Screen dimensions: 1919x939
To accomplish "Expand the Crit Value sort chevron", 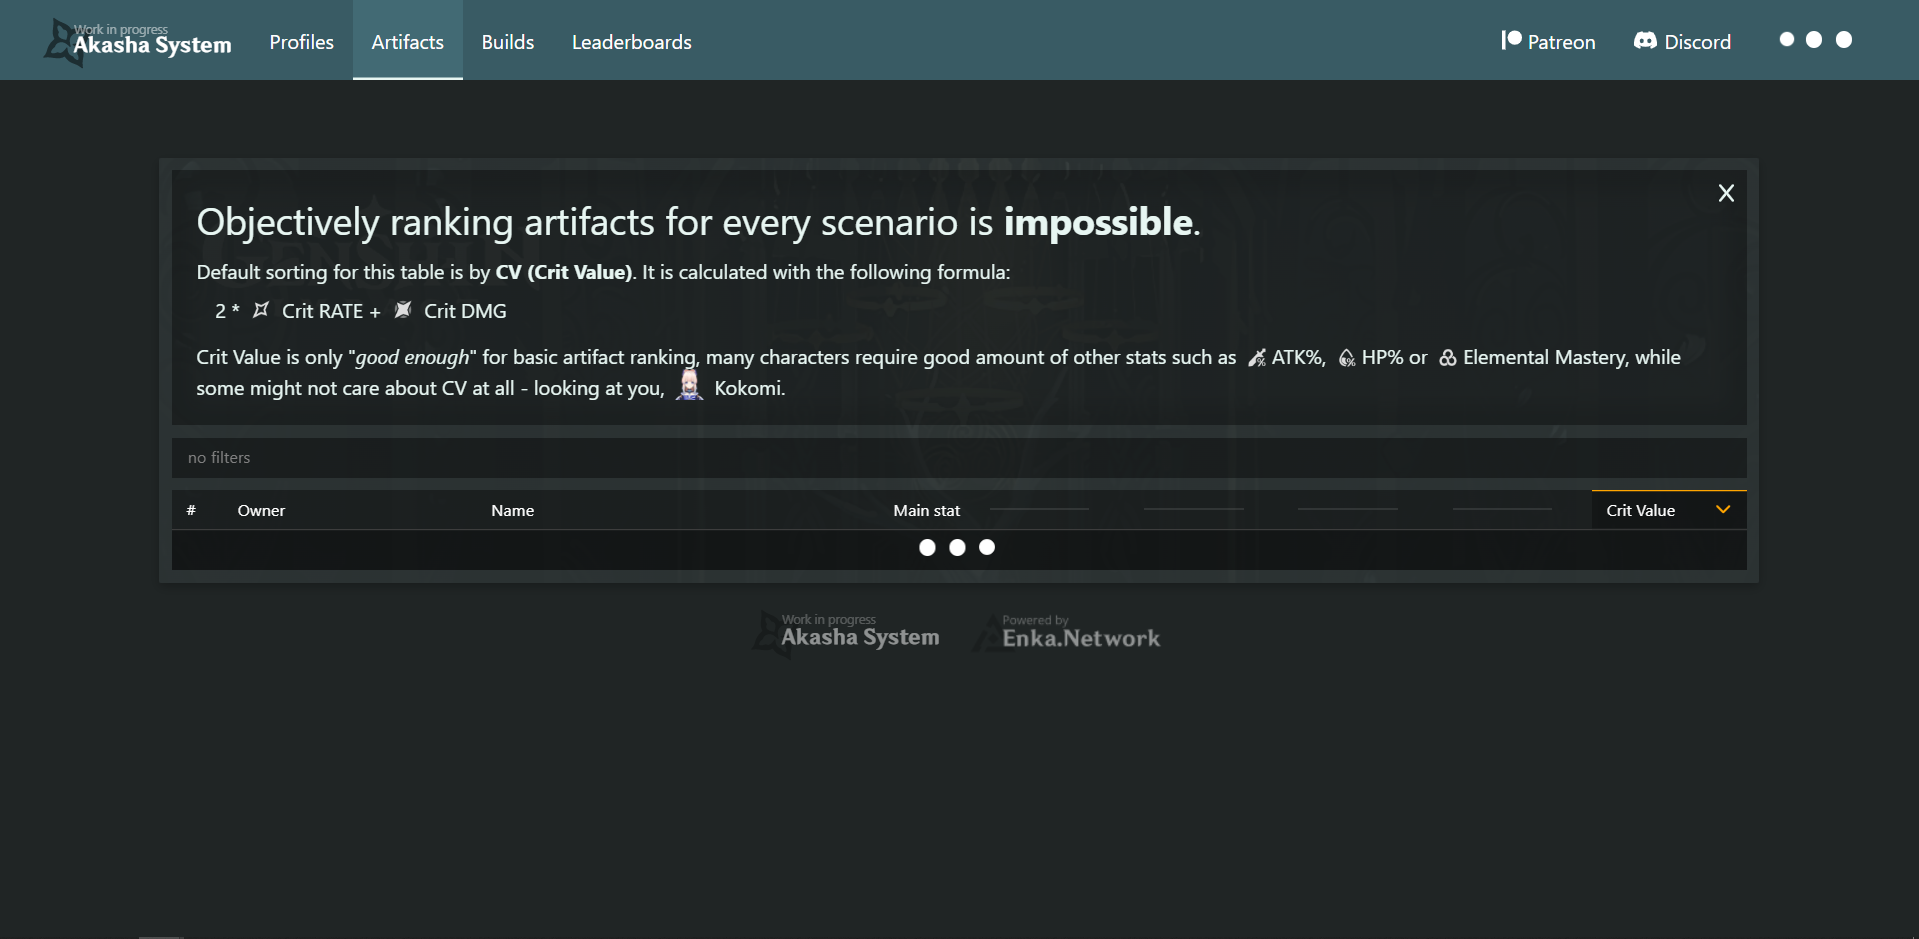I will point(1723,510).
